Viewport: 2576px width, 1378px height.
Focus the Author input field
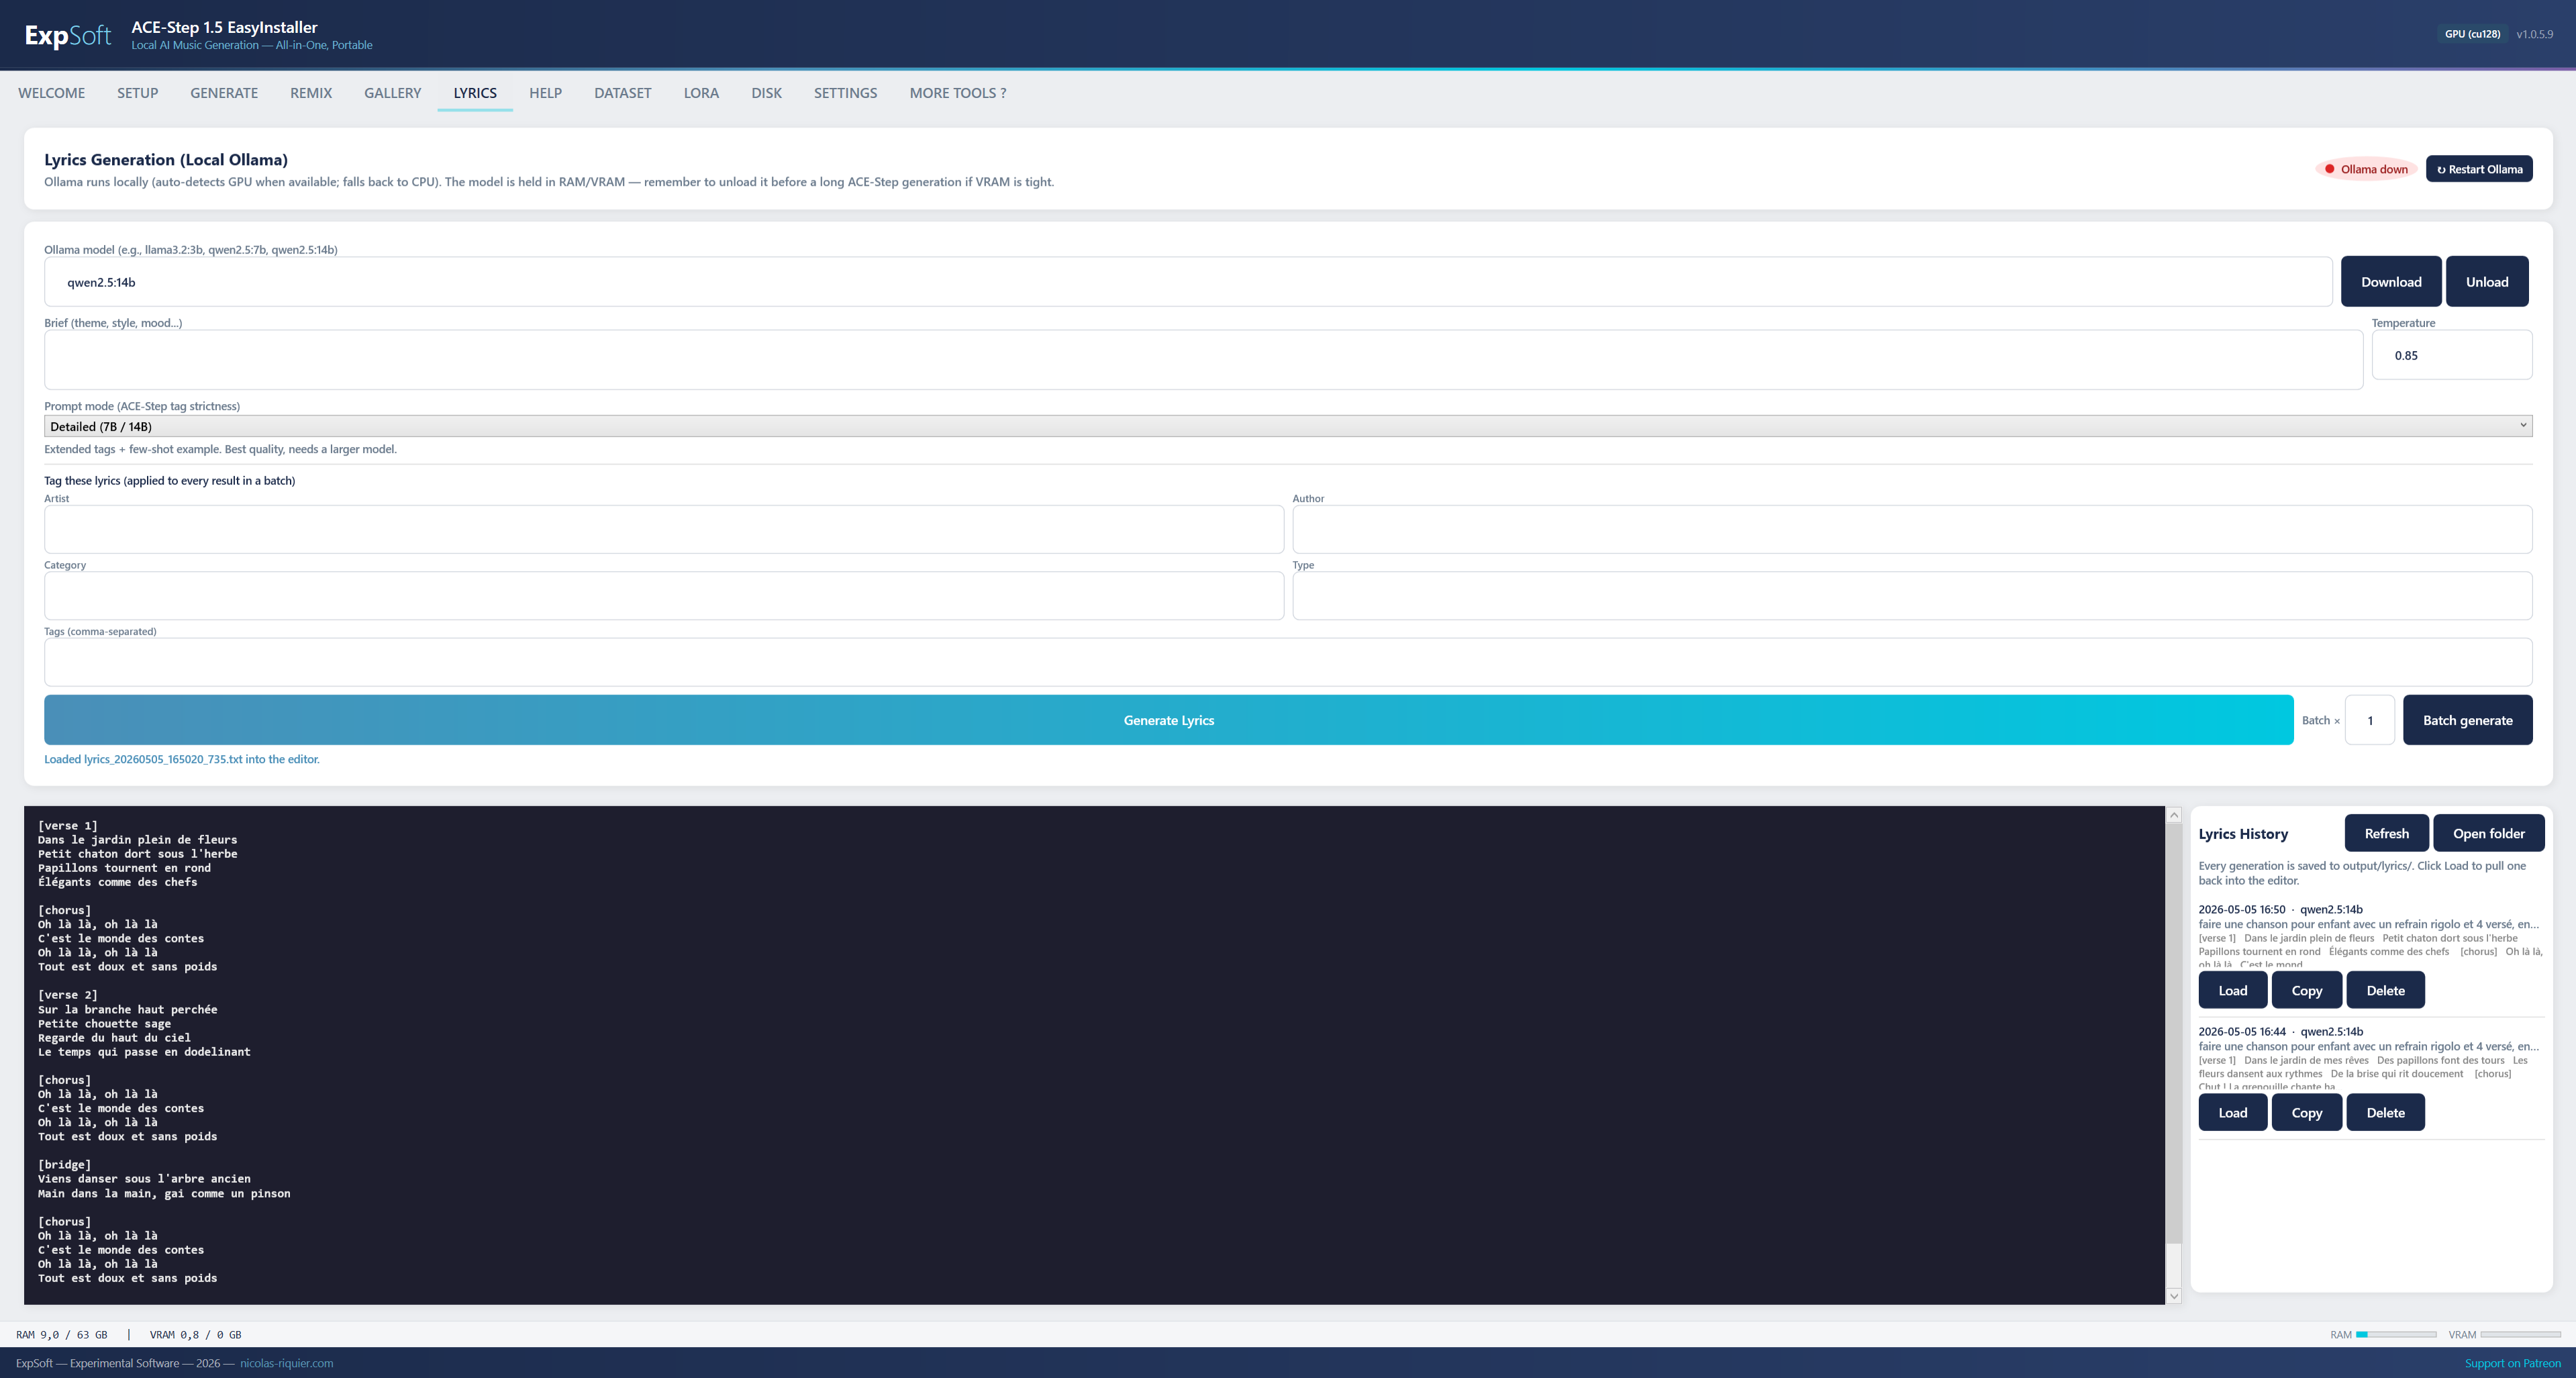coord(1912,529)
